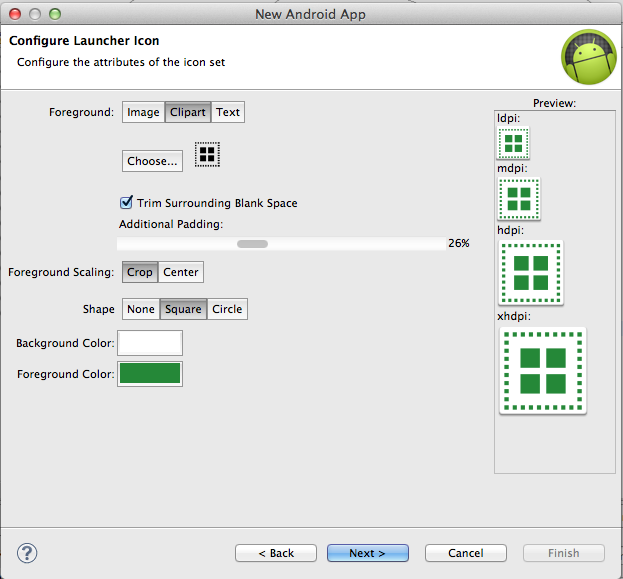
Task: Set icon shape to None
Action: pos(141,309)
